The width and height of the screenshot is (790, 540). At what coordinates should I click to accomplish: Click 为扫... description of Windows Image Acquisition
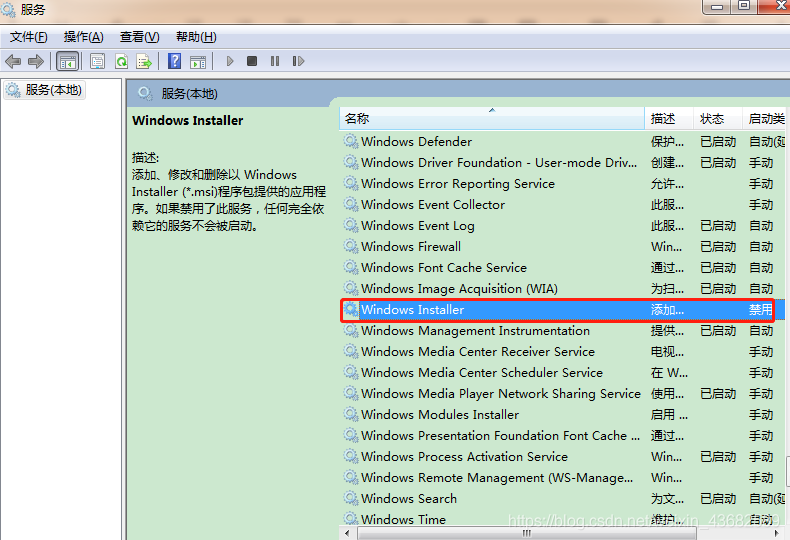click(x=667, y=289)
